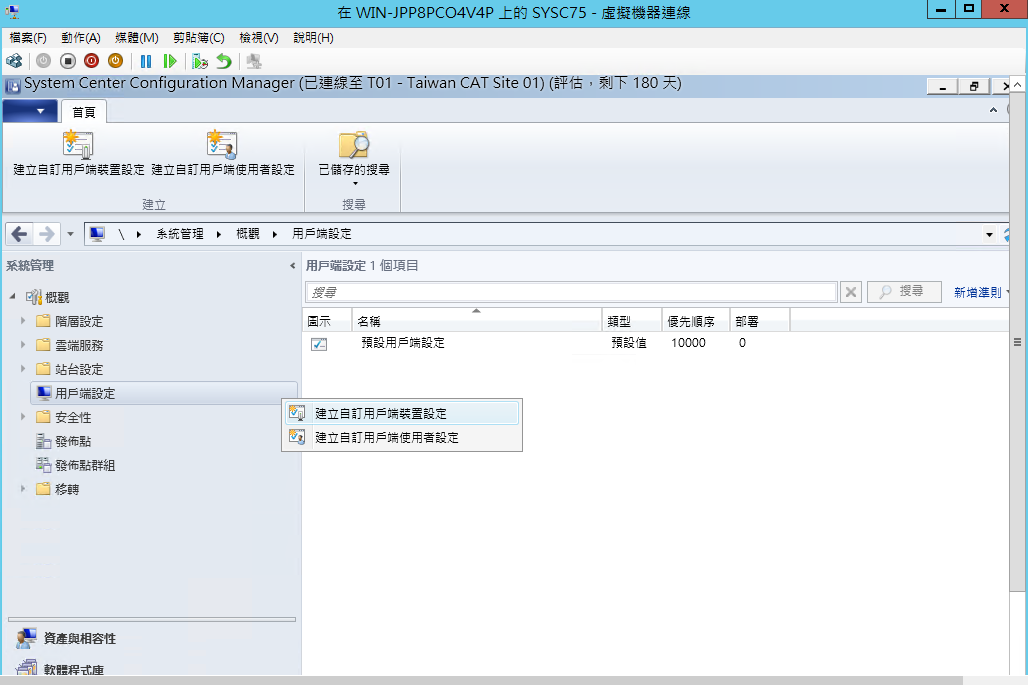Collapse the ribbon using the caret
1028x685 pixels.
[x=993, y=110]
